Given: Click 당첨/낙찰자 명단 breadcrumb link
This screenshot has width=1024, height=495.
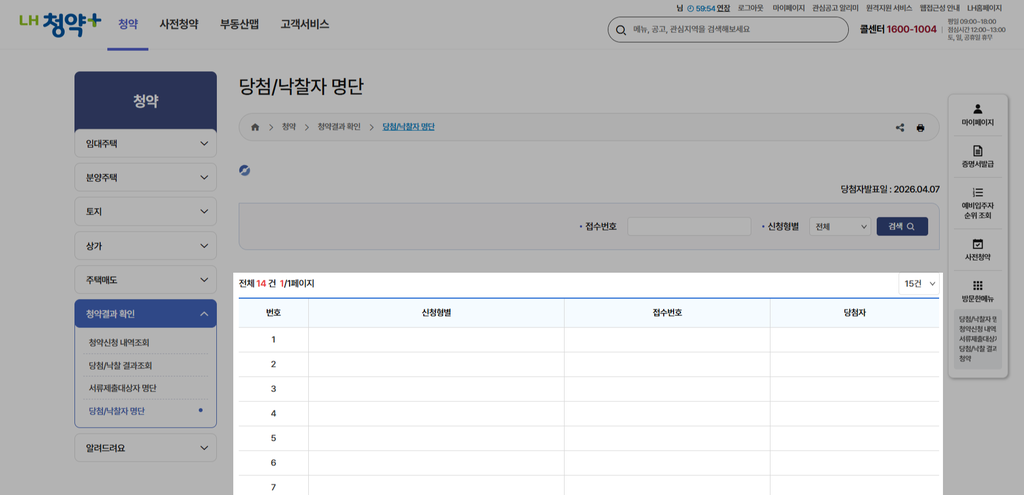Looking at the screenshot, I should tap(409, 127).
